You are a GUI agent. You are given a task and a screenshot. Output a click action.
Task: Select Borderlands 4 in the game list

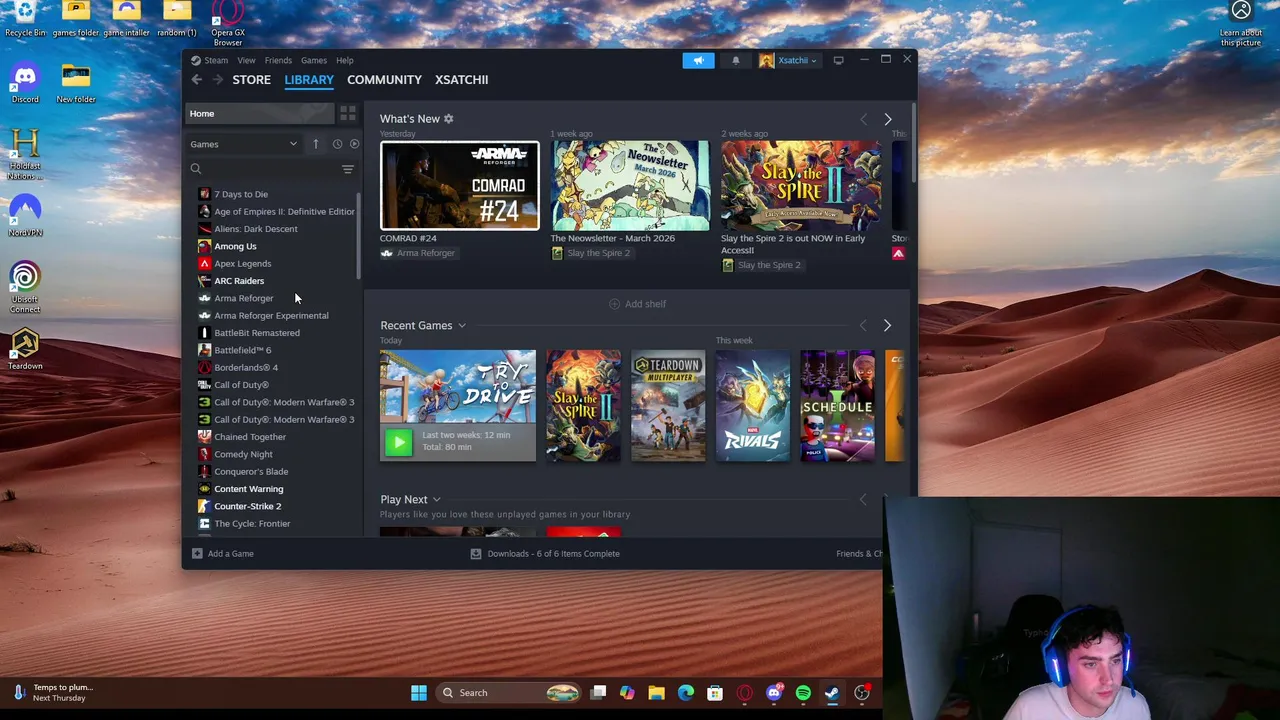coord(246,368)
